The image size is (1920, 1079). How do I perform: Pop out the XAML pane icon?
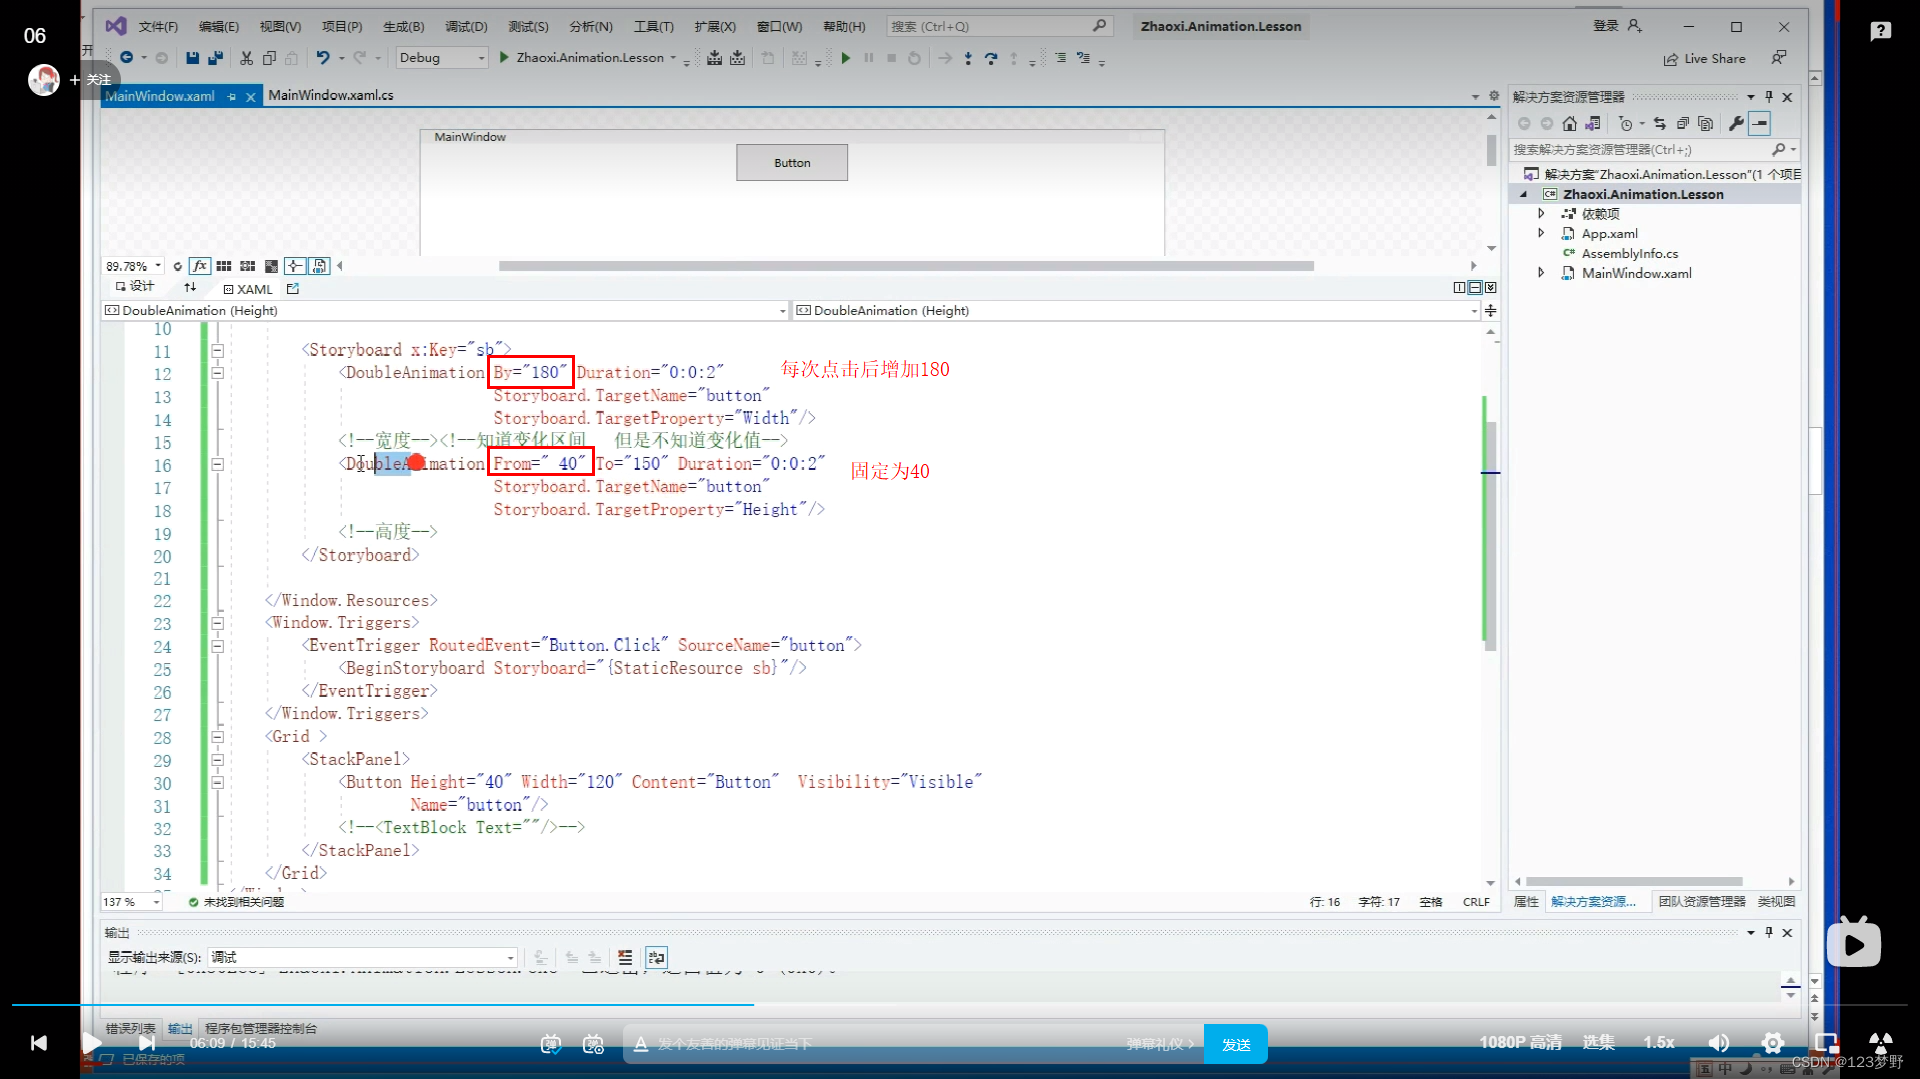pos(293,289)
